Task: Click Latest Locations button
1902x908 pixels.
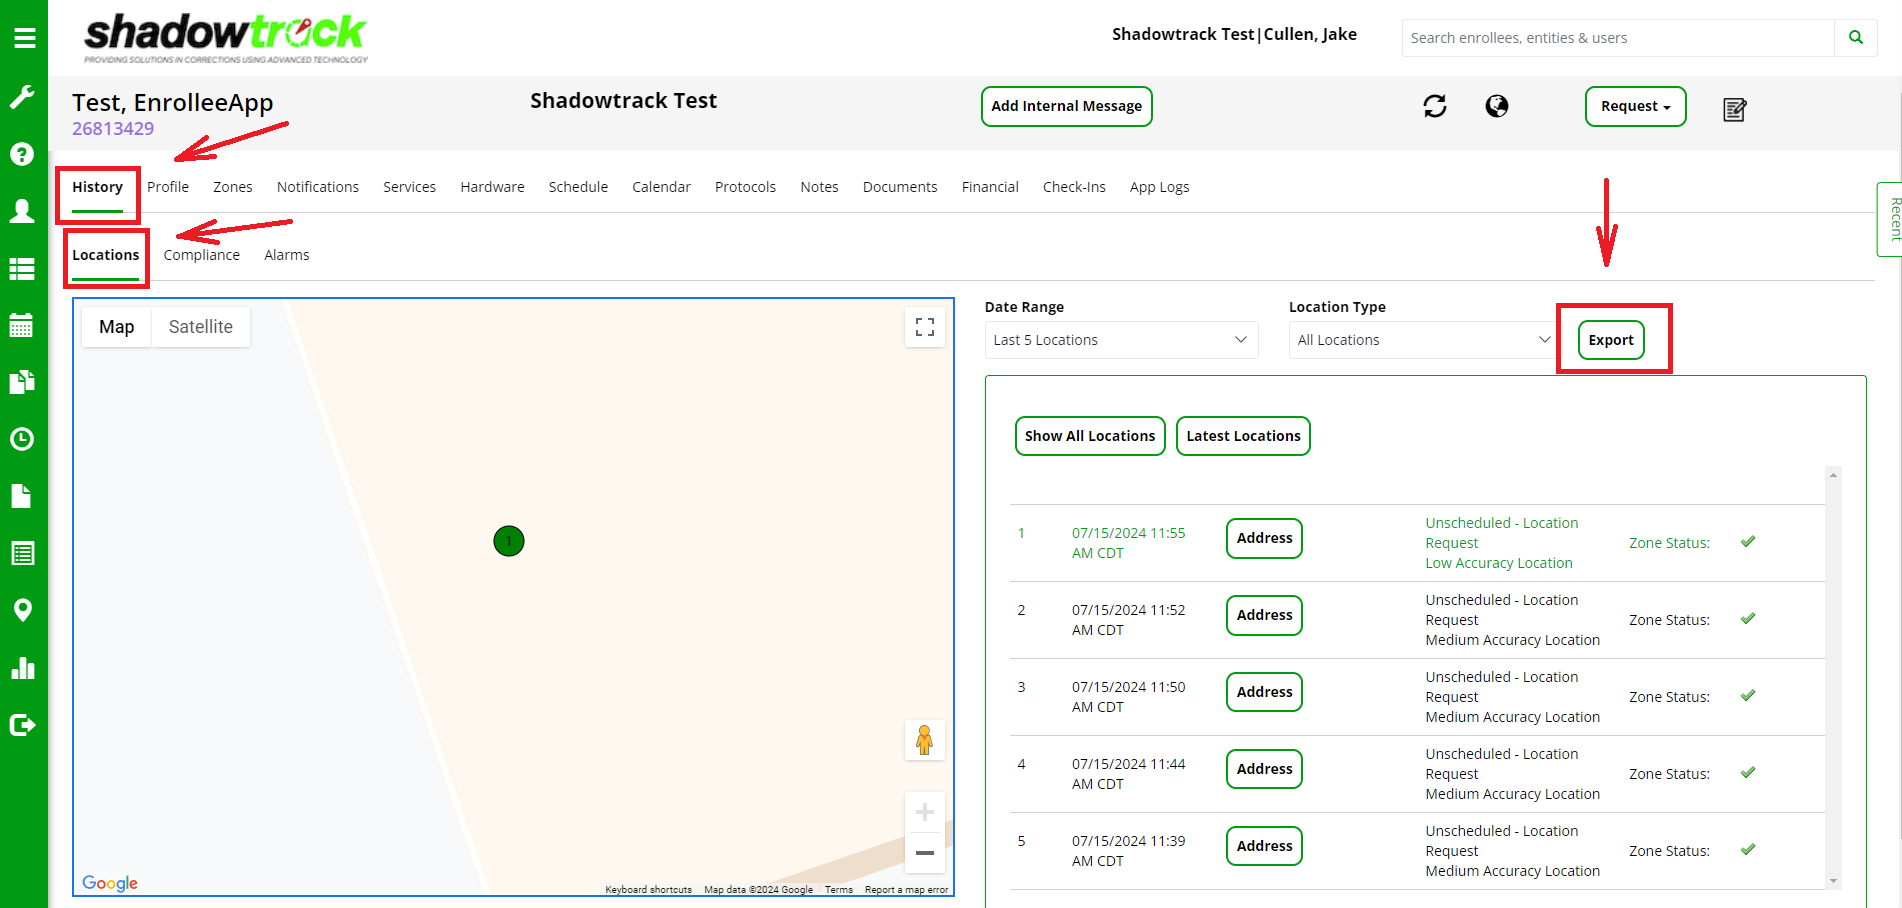Action: (1243, 436)
